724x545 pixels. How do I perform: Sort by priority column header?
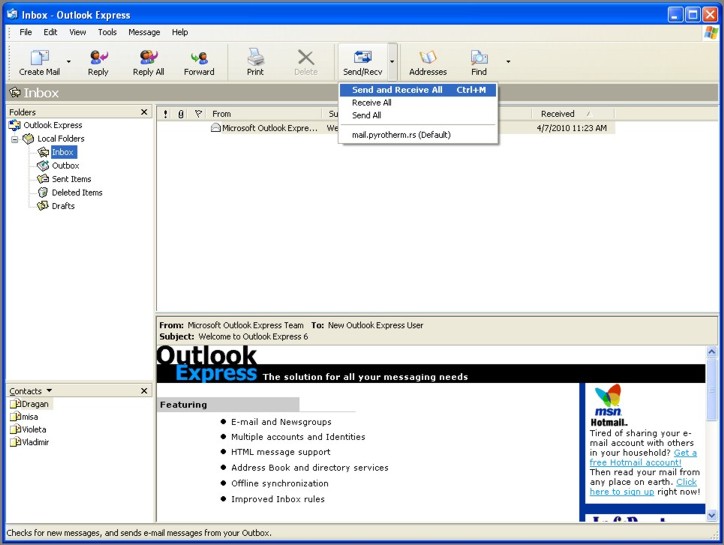tap(165, 114)
